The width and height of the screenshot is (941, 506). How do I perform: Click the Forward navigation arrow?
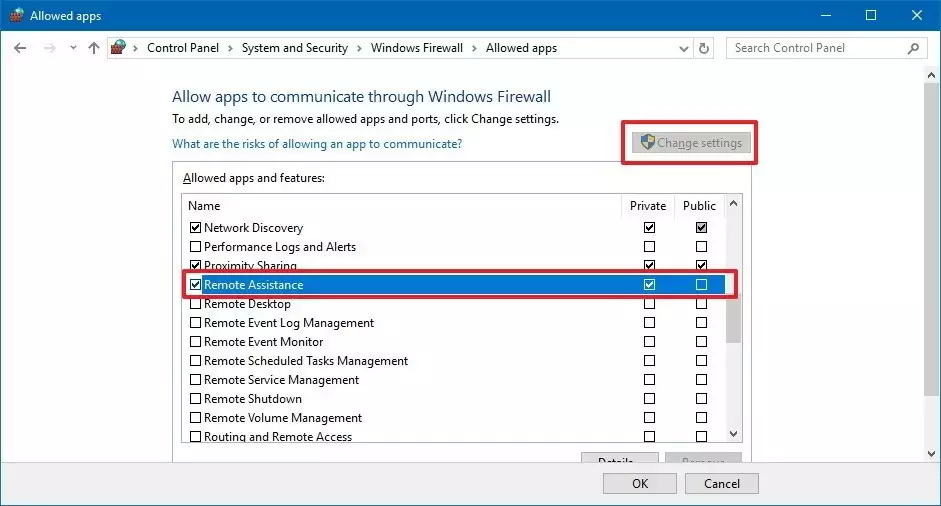[x=47, y=48]
